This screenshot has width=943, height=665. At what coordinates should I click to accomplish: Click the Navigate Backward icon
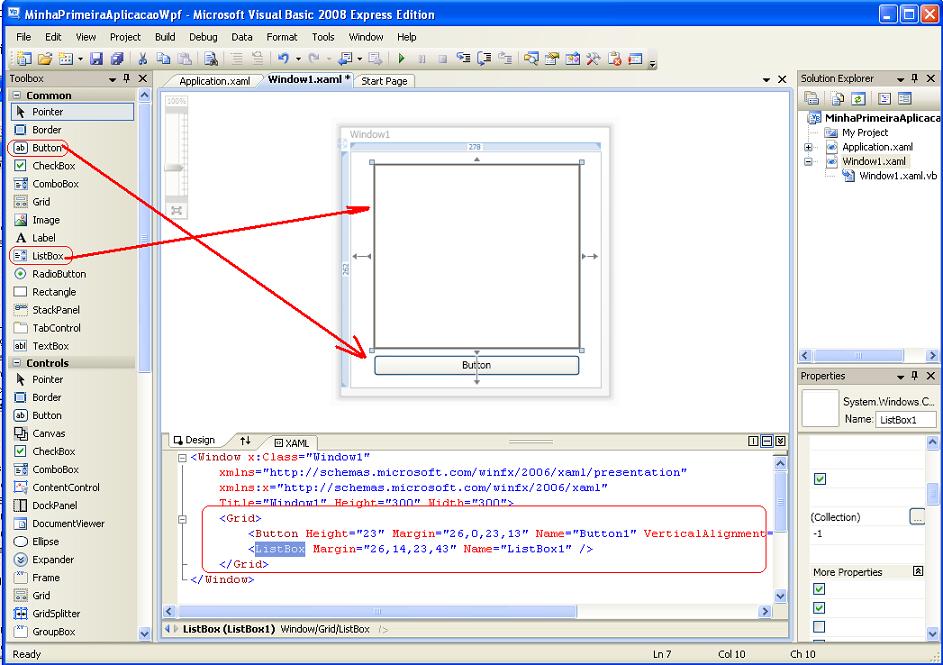[x=345, y=58]
